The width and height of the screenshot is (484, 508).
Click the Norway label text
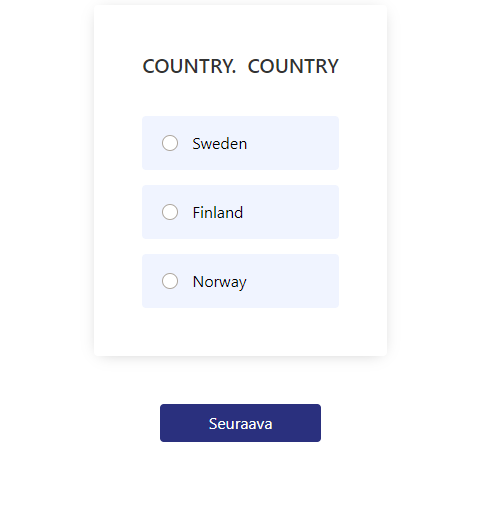(x=220, y=282)
